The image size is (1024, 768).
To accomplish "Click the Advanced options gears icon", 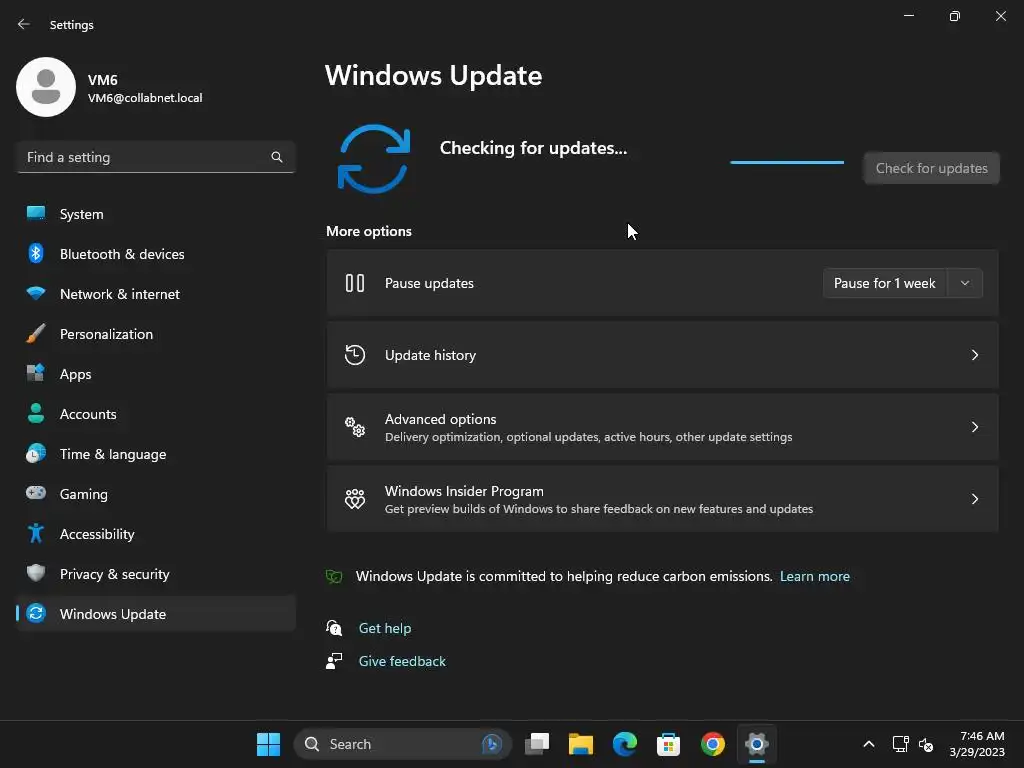I will [355, 426].
